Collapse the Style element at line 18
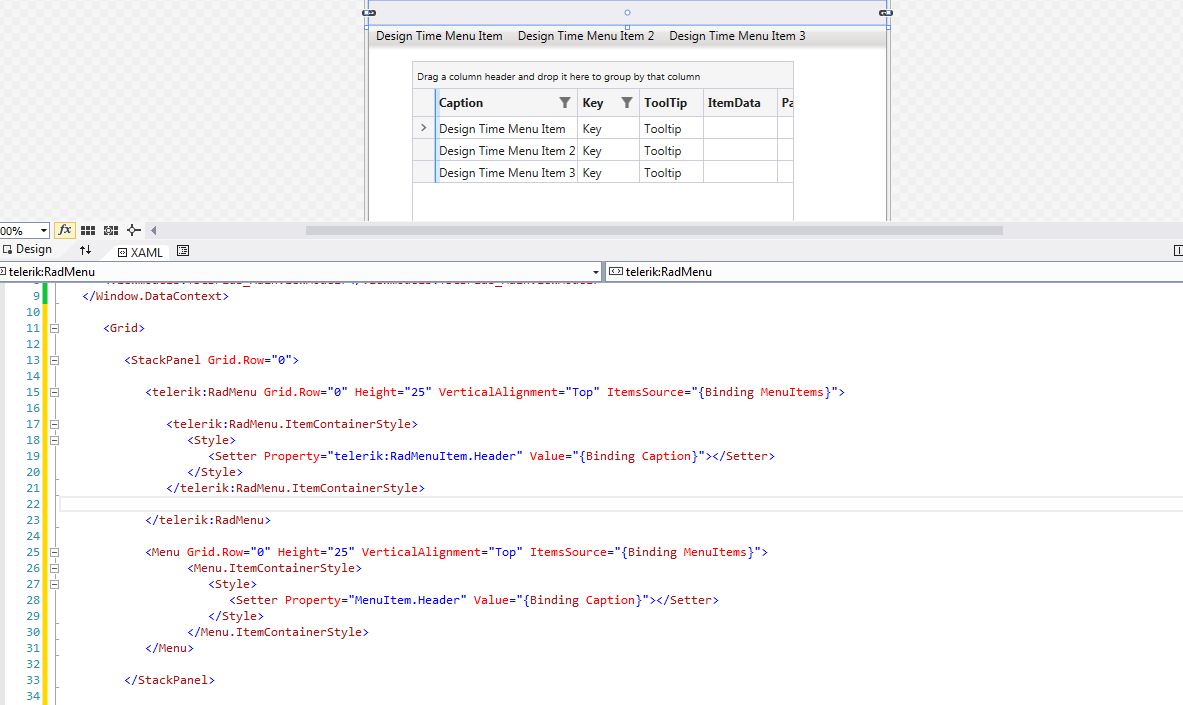Viewport: 1183px width, 705px height. (x=54, y=440)
